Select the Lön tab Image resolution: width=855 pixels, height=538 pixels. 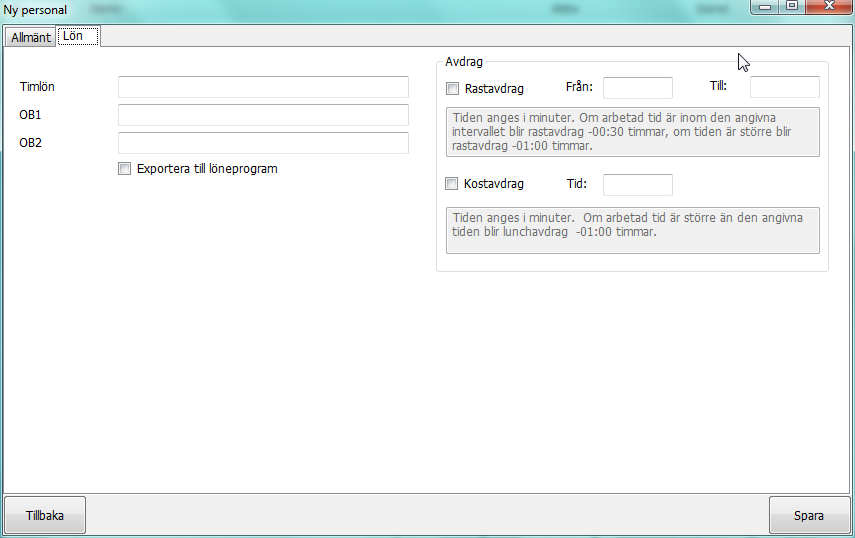(78, 36)
